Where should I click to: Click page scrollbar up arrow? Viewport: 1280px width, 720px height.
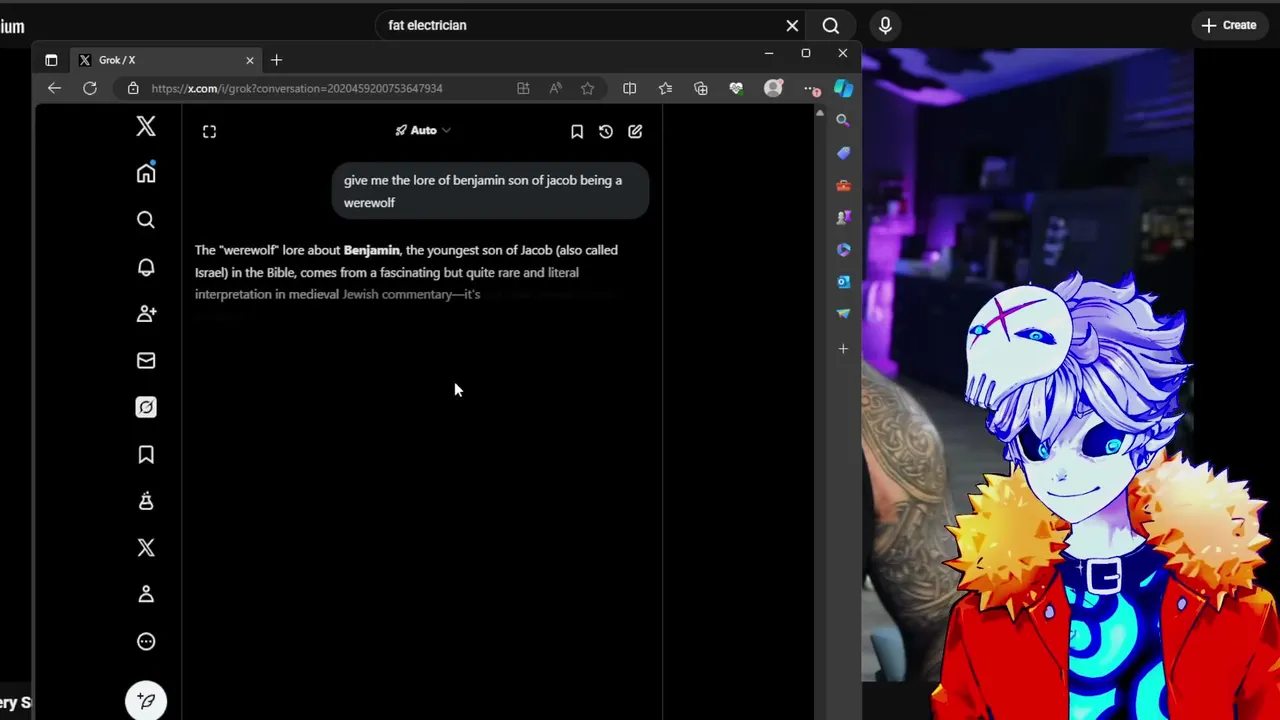click(x=820, y=113)
